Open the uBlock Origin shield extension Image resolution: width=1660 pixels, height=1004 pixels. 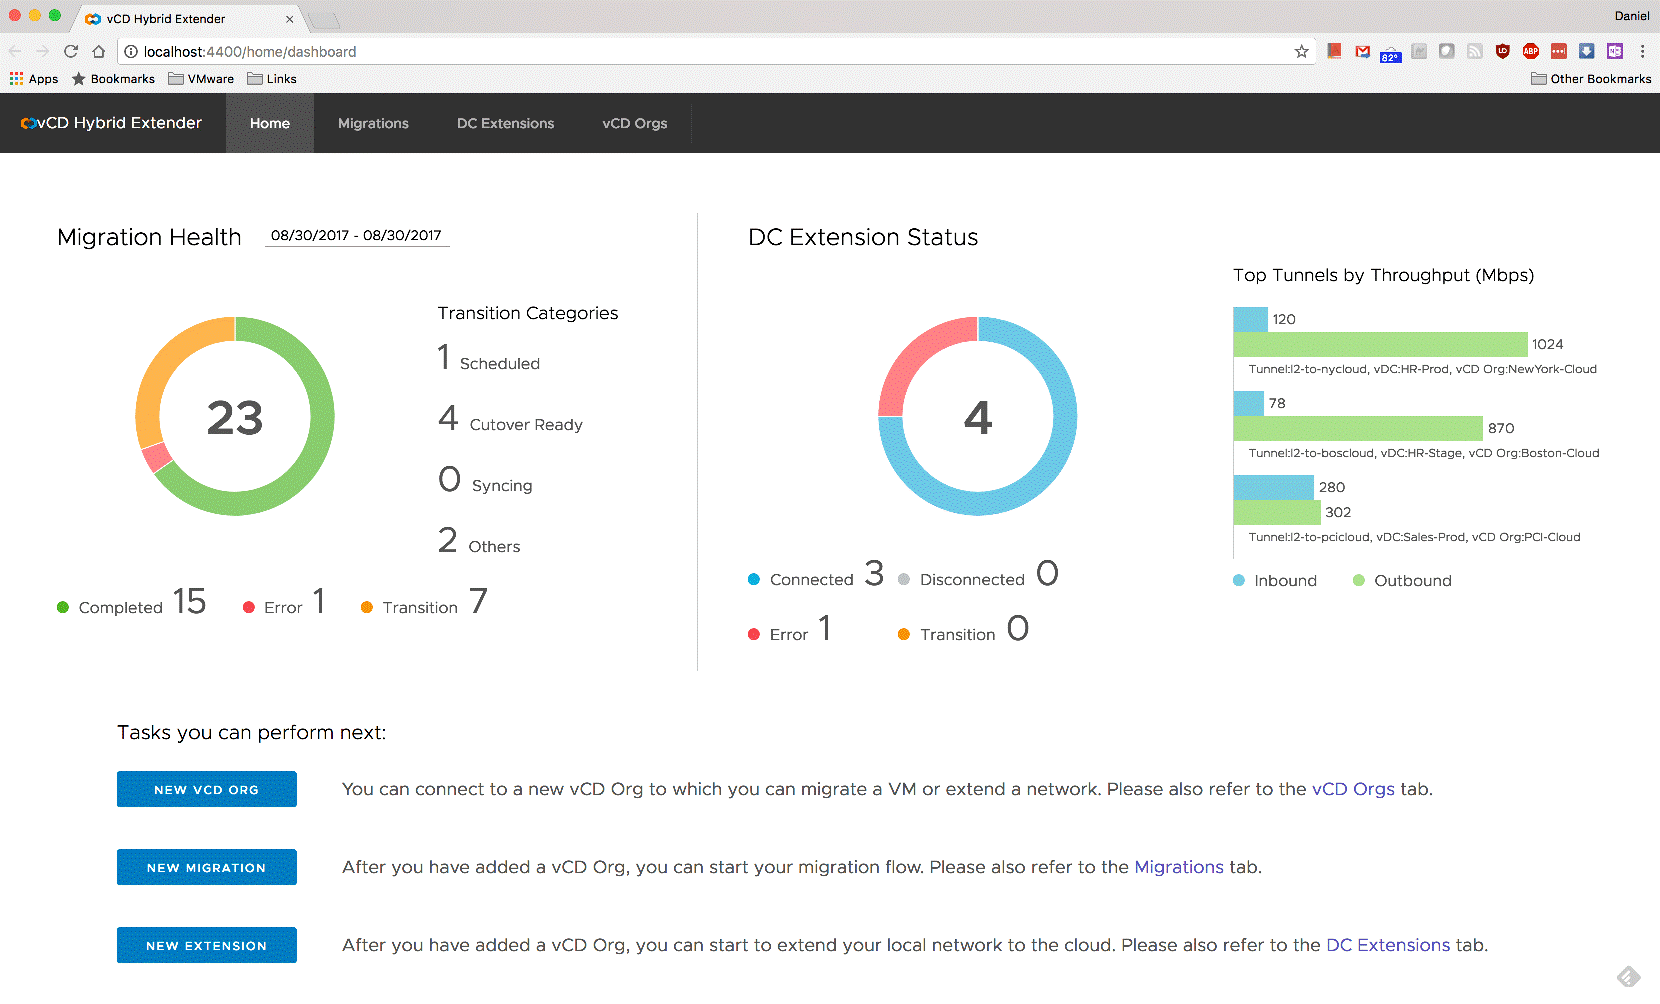coord(1502,51)
